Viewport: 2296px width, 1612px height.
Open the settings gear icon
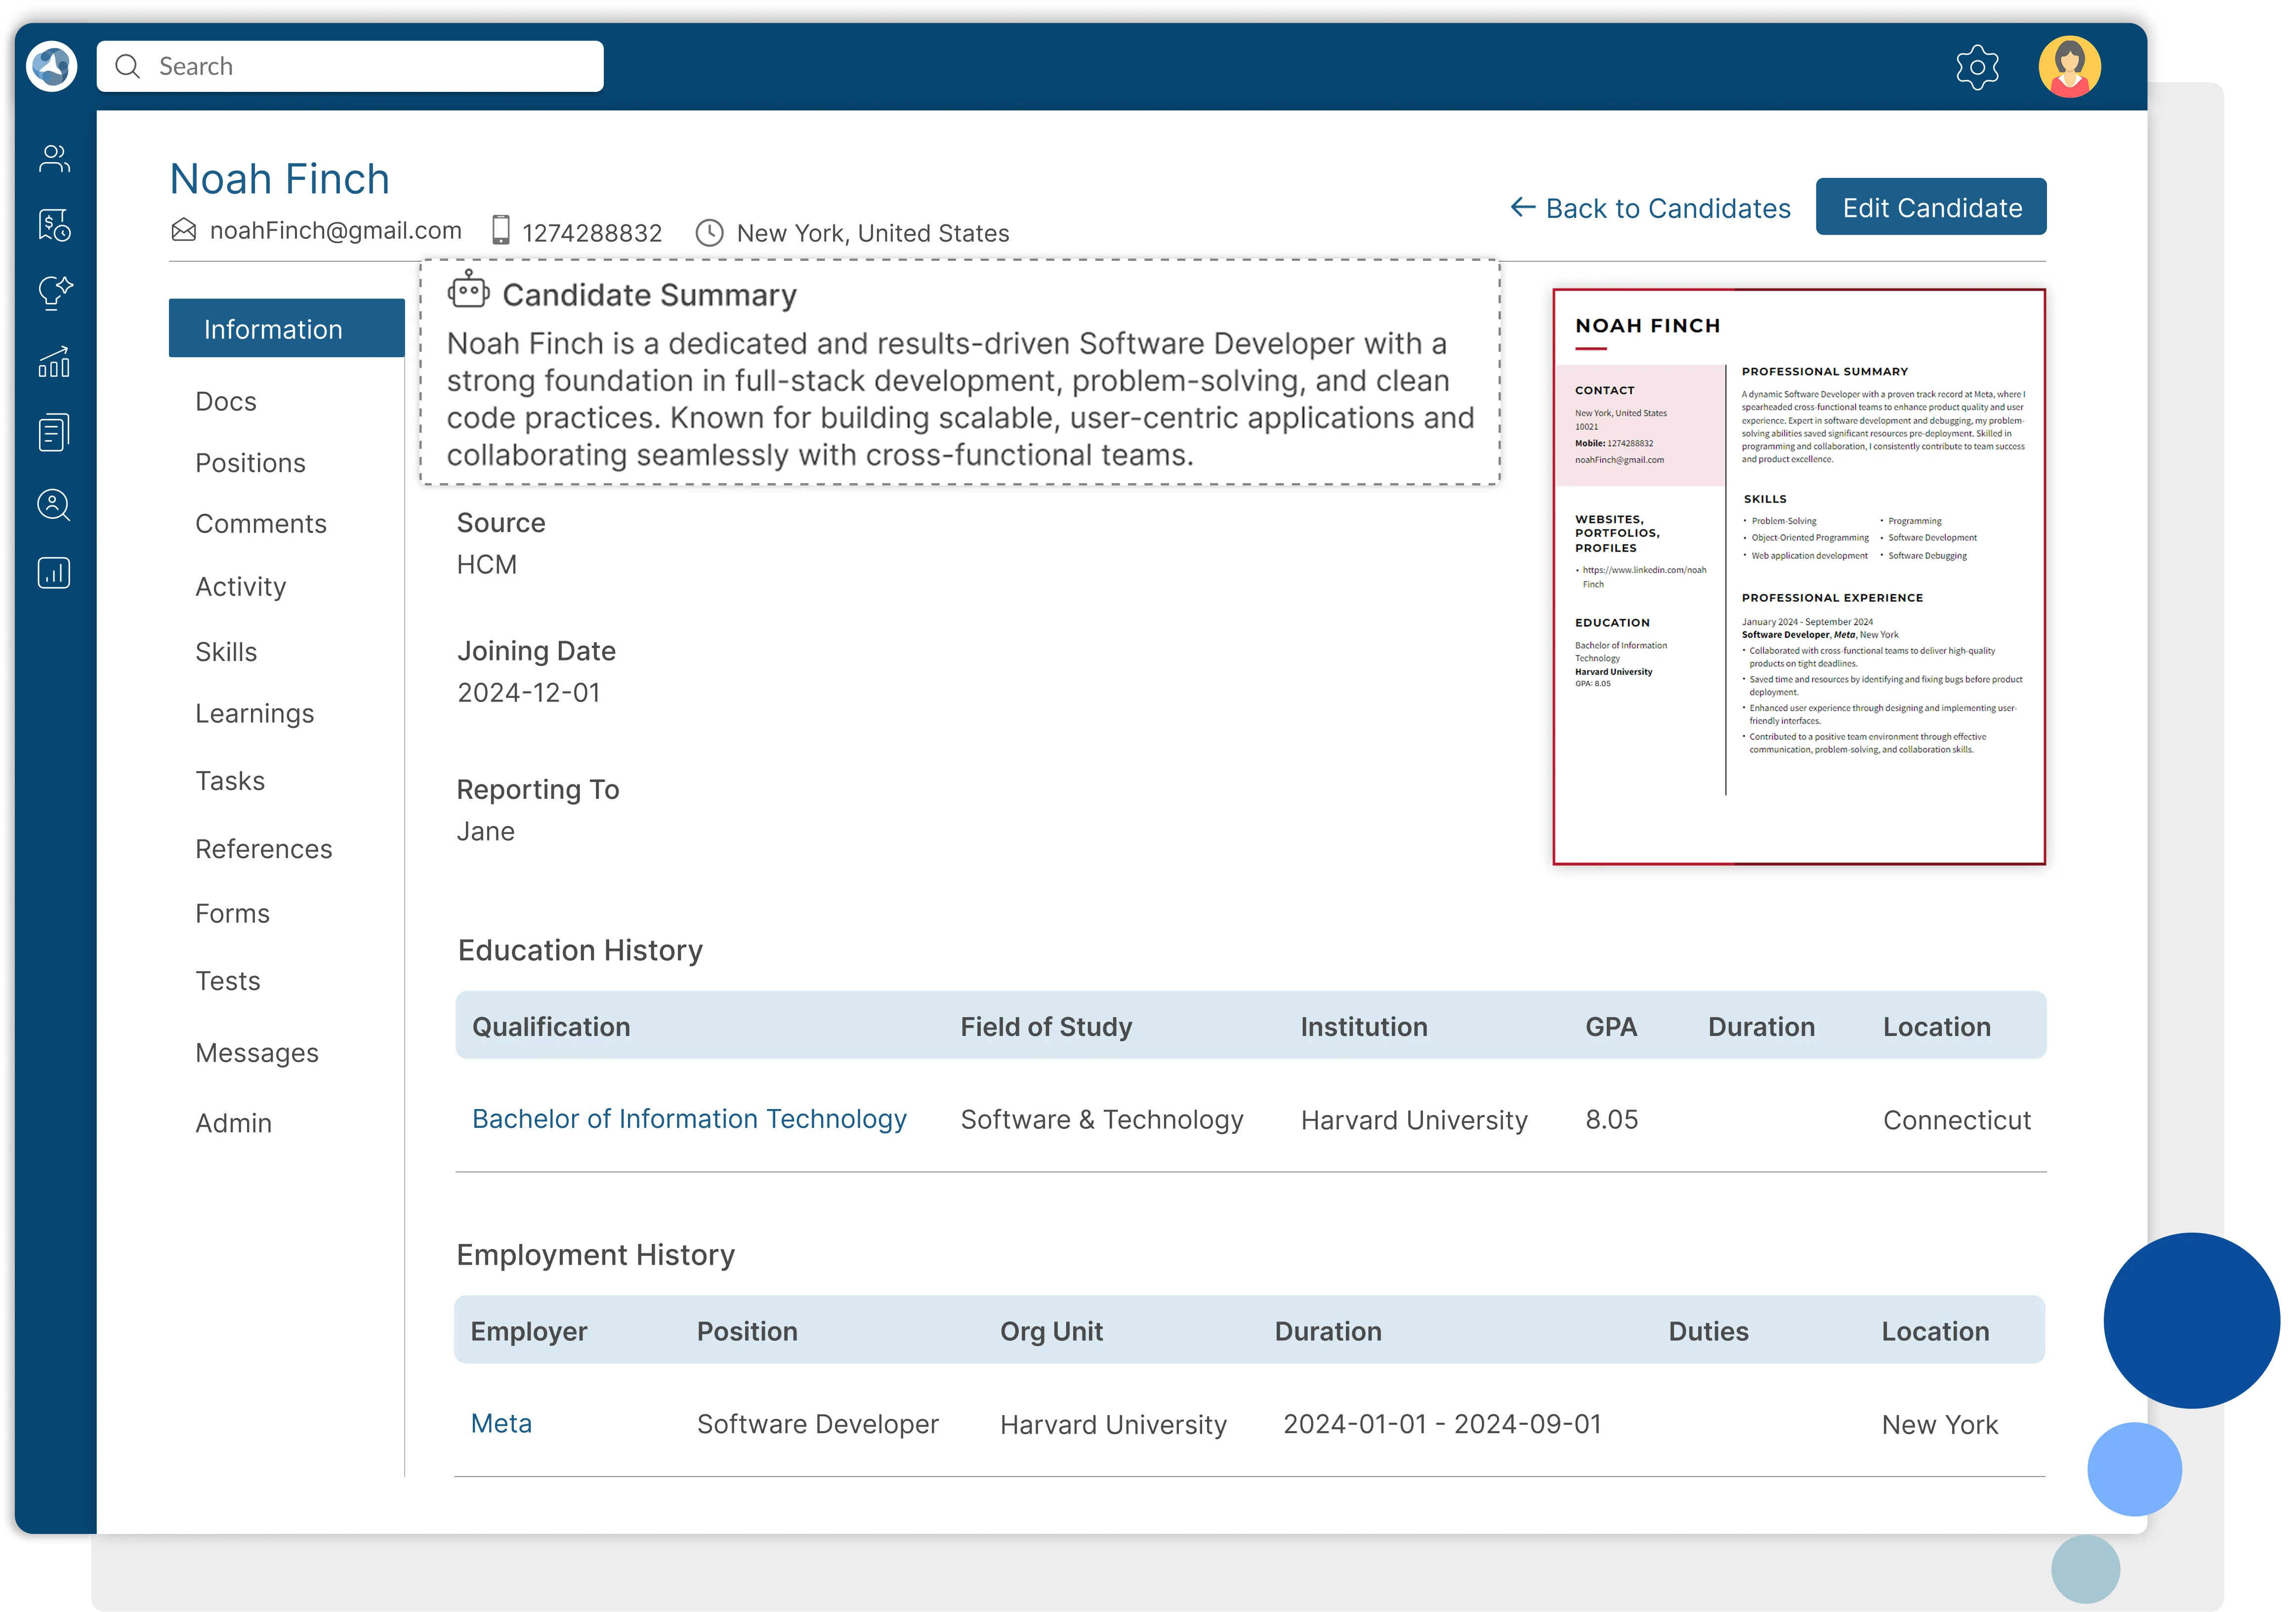click(1978, 66)
